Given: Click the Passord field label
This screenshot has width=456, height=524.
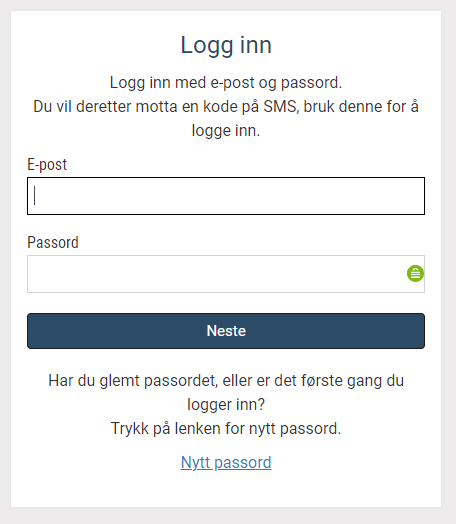Looking at the screenshot, I should click(53, 242).
